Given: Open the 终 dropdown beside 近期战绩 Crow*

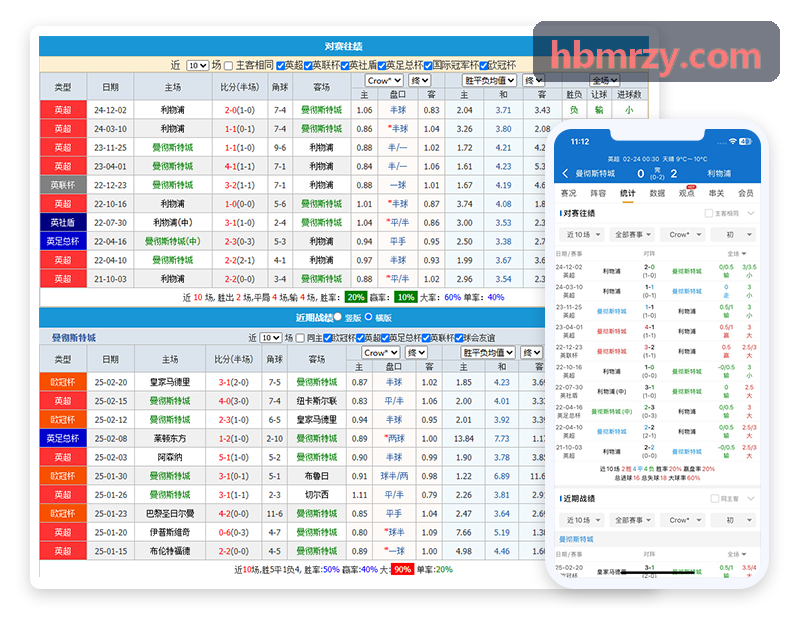Looking at the screenshot, I should (416, 353).
